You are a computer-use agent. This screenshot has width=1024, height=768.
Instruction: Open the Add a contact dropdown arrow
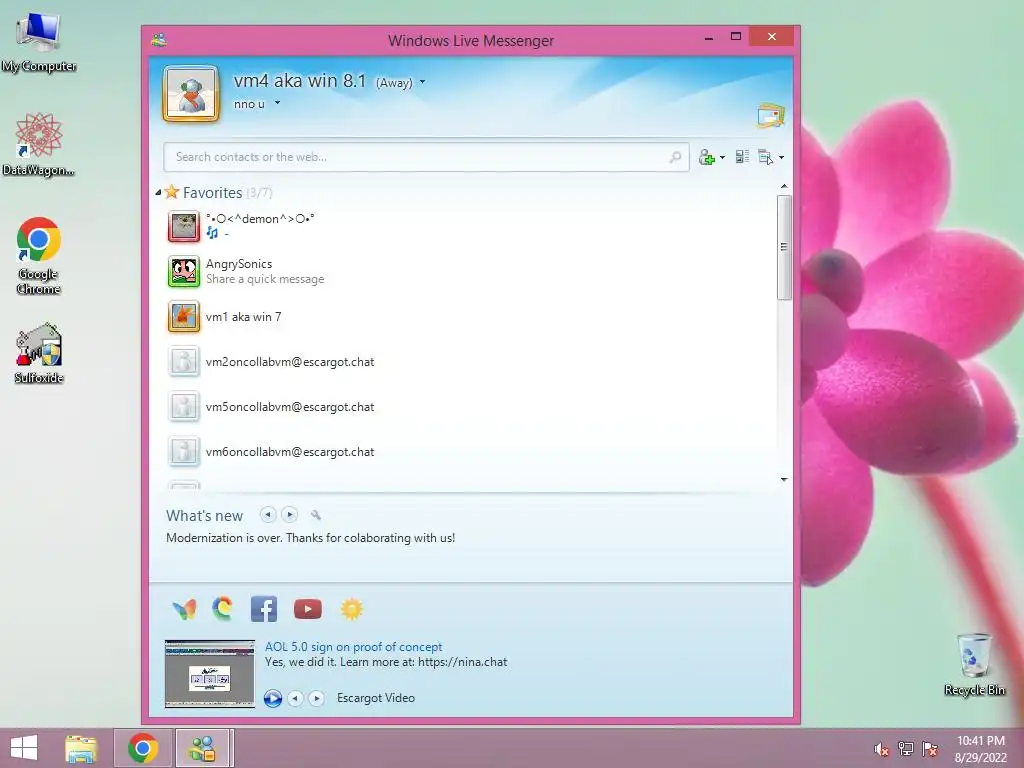722,157
